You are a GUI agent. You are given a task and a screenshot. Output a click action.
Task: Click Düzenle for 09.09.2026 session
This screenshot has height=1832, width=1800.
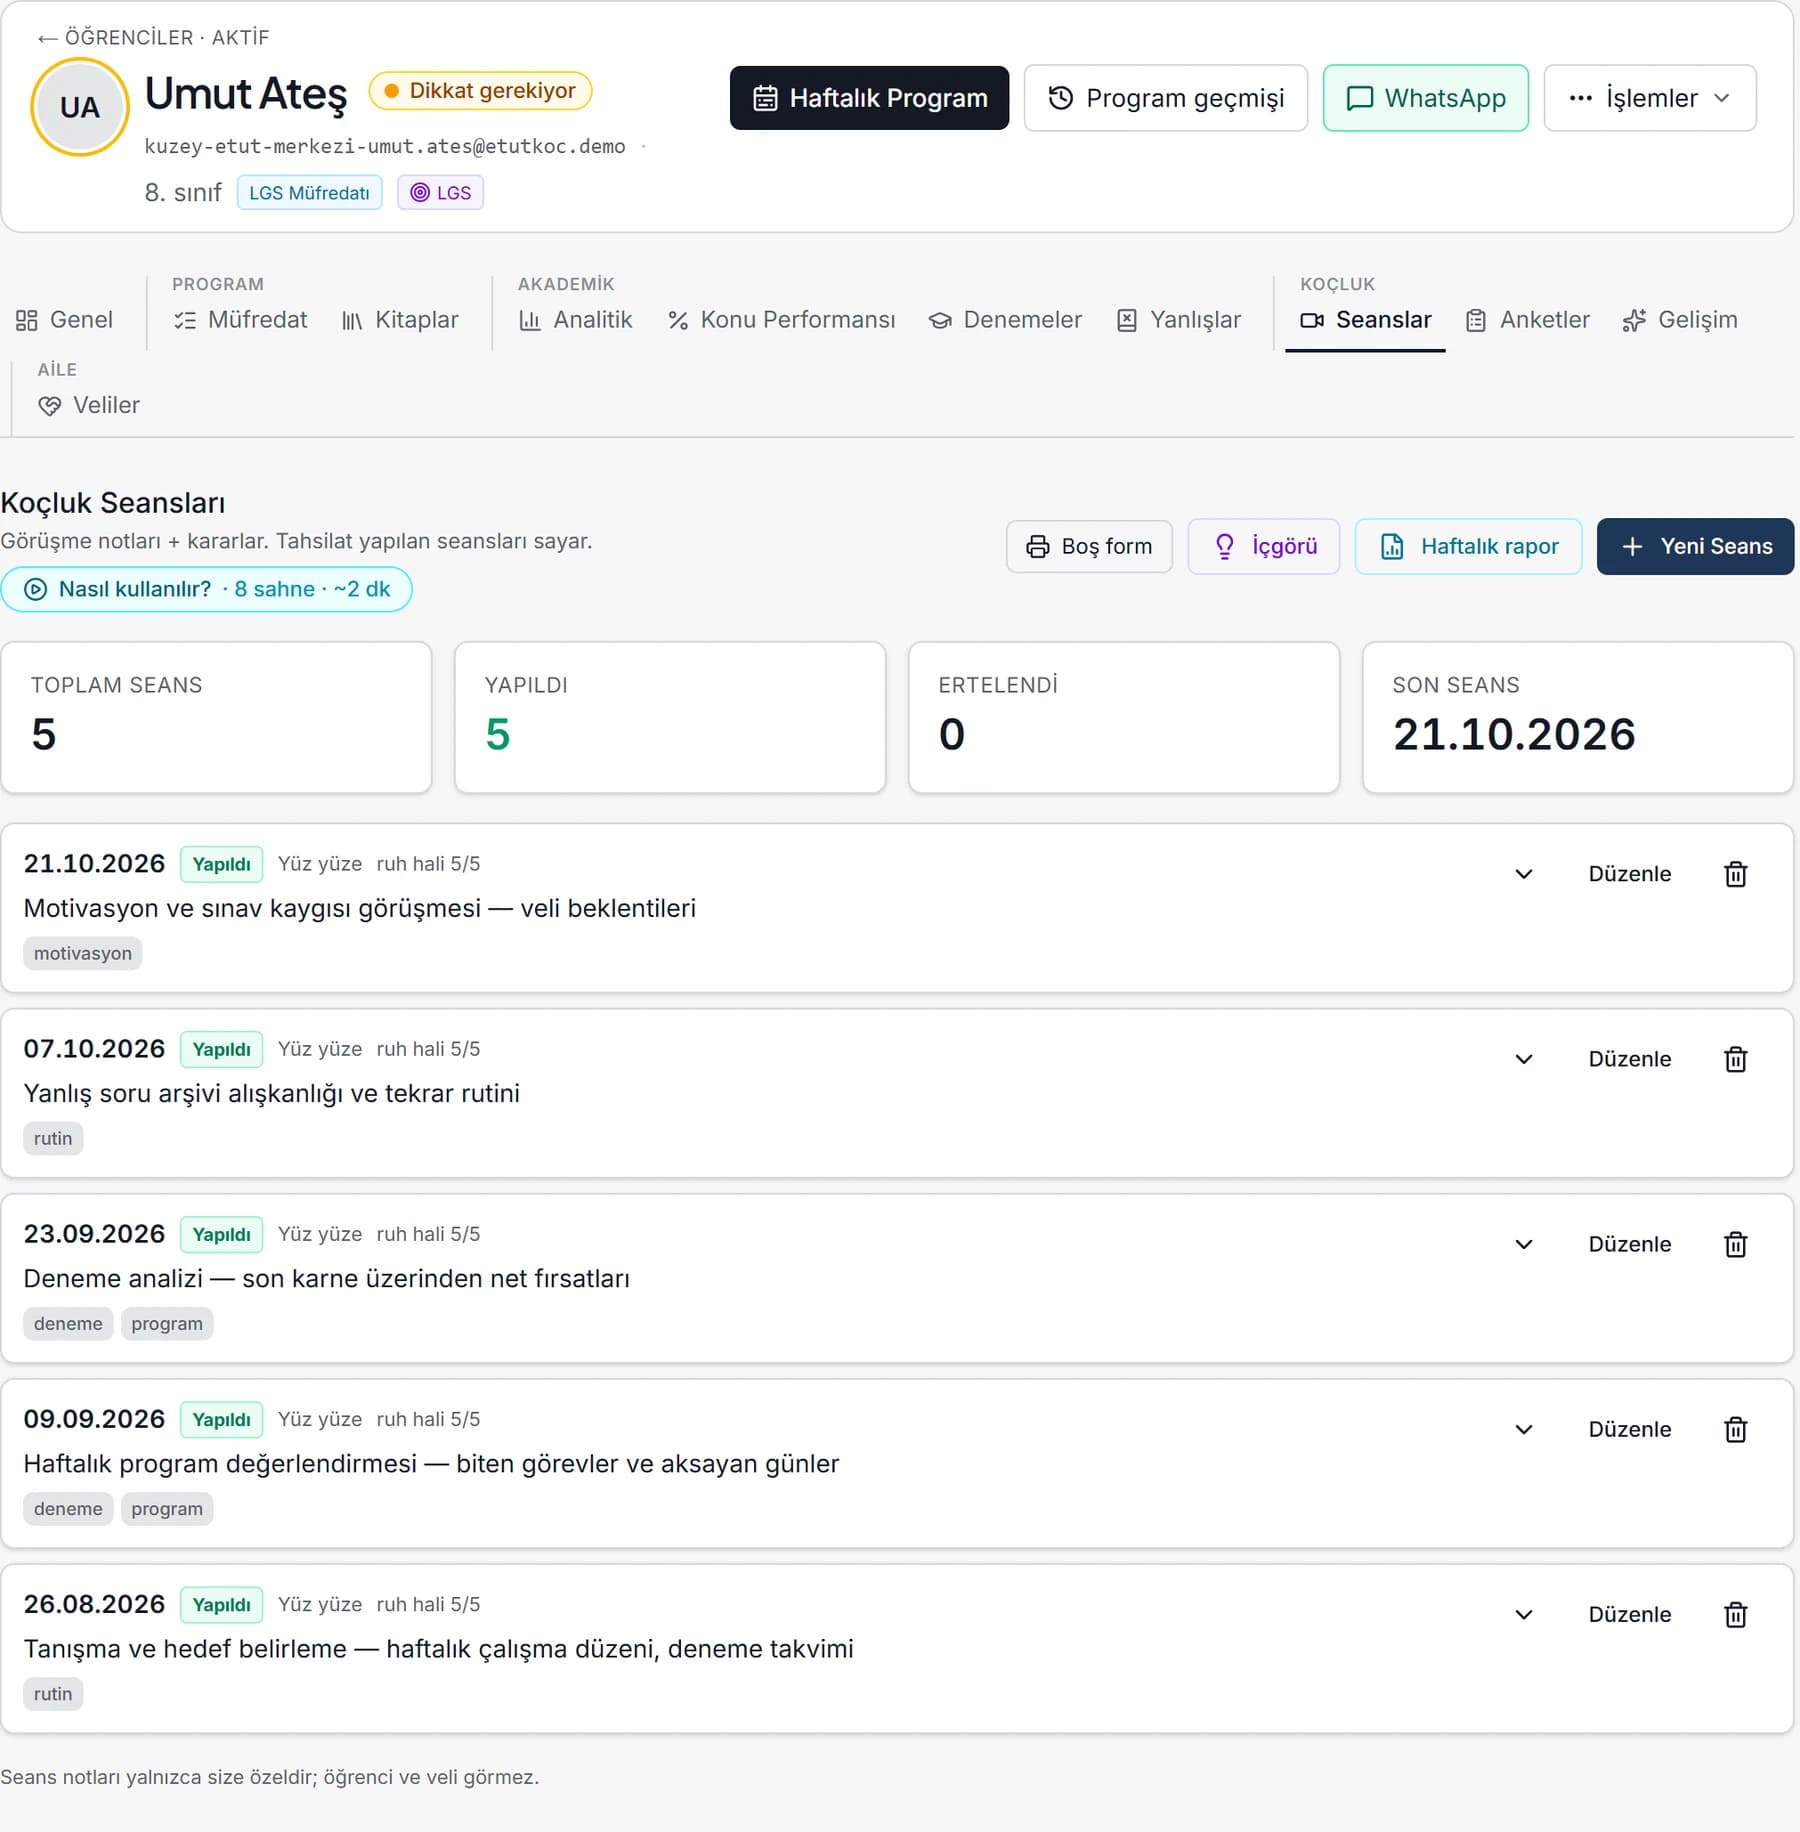pyautogui.click(x=1629, y=1429)
